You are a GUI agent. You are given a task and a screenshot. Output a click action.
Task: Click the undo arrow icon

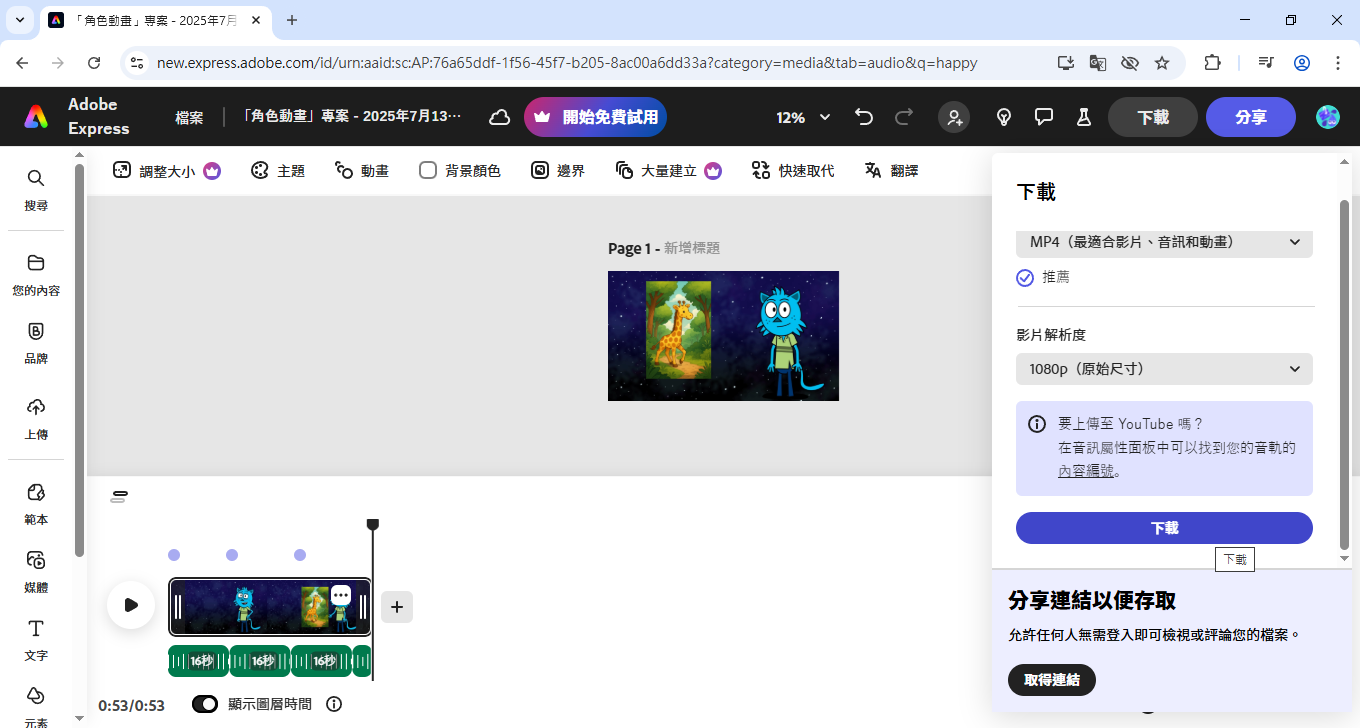click(864, 117)
